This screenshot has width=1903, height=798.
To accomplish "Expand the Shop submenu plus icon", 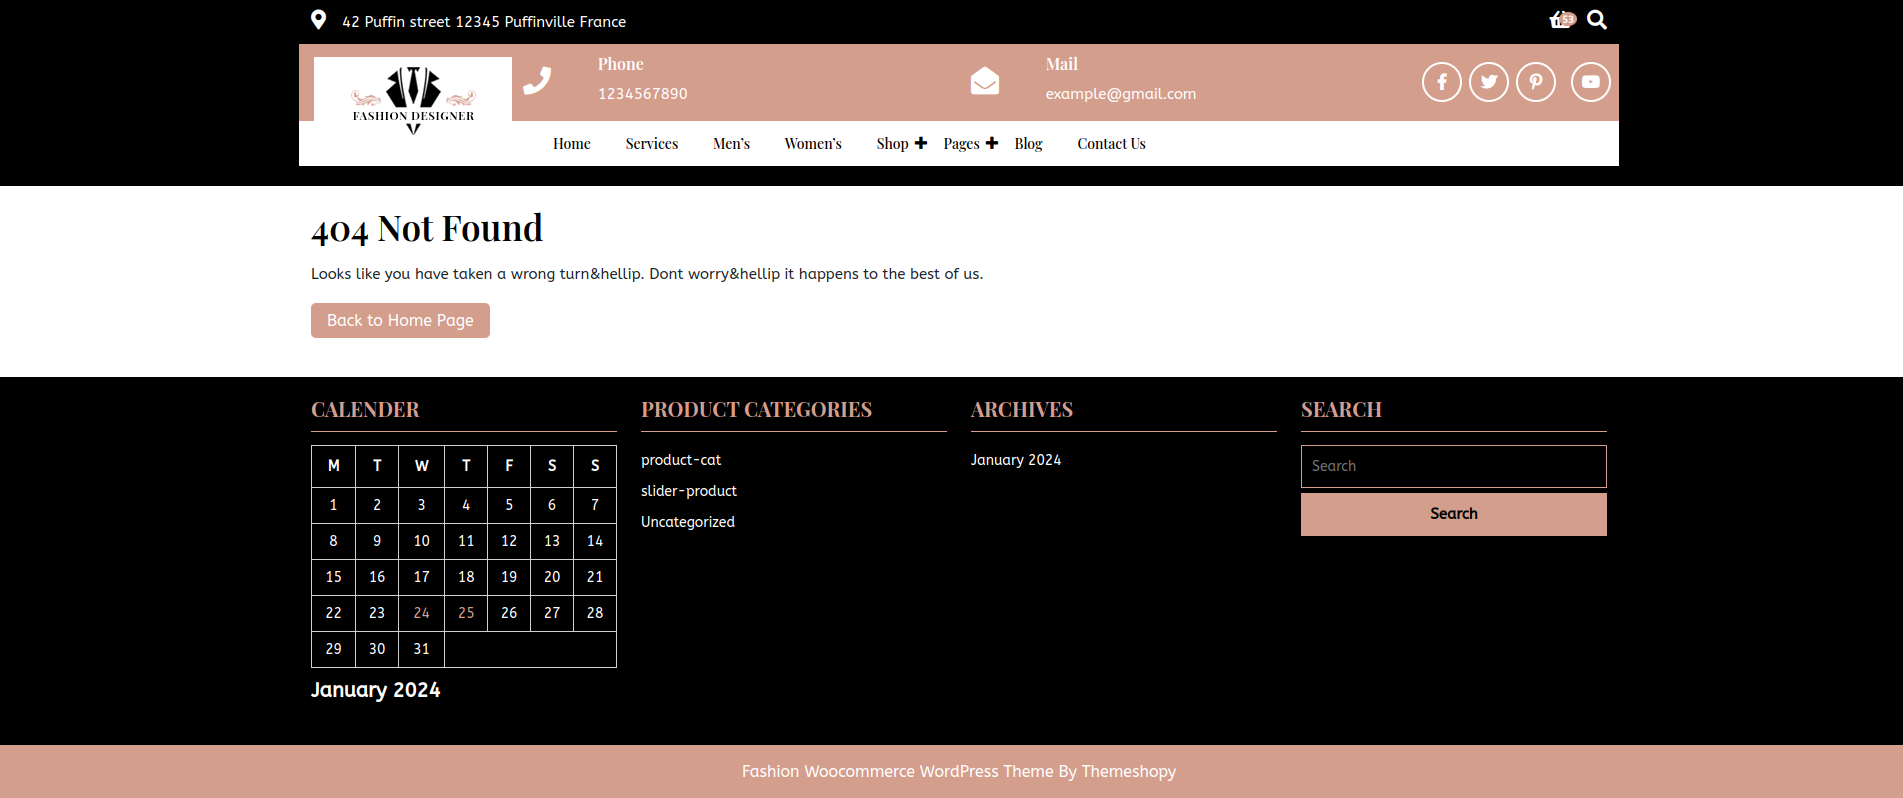I will point(921,143).
